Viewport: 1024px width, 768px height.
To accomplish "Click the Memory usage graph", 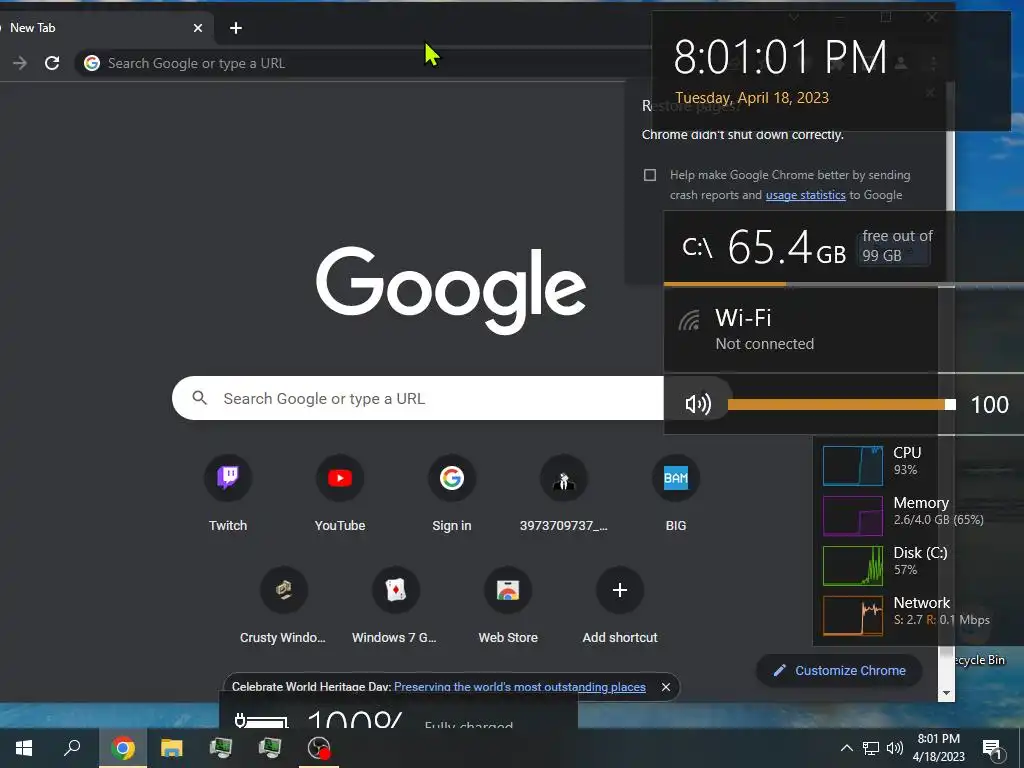I will click(x=853, y=516).
